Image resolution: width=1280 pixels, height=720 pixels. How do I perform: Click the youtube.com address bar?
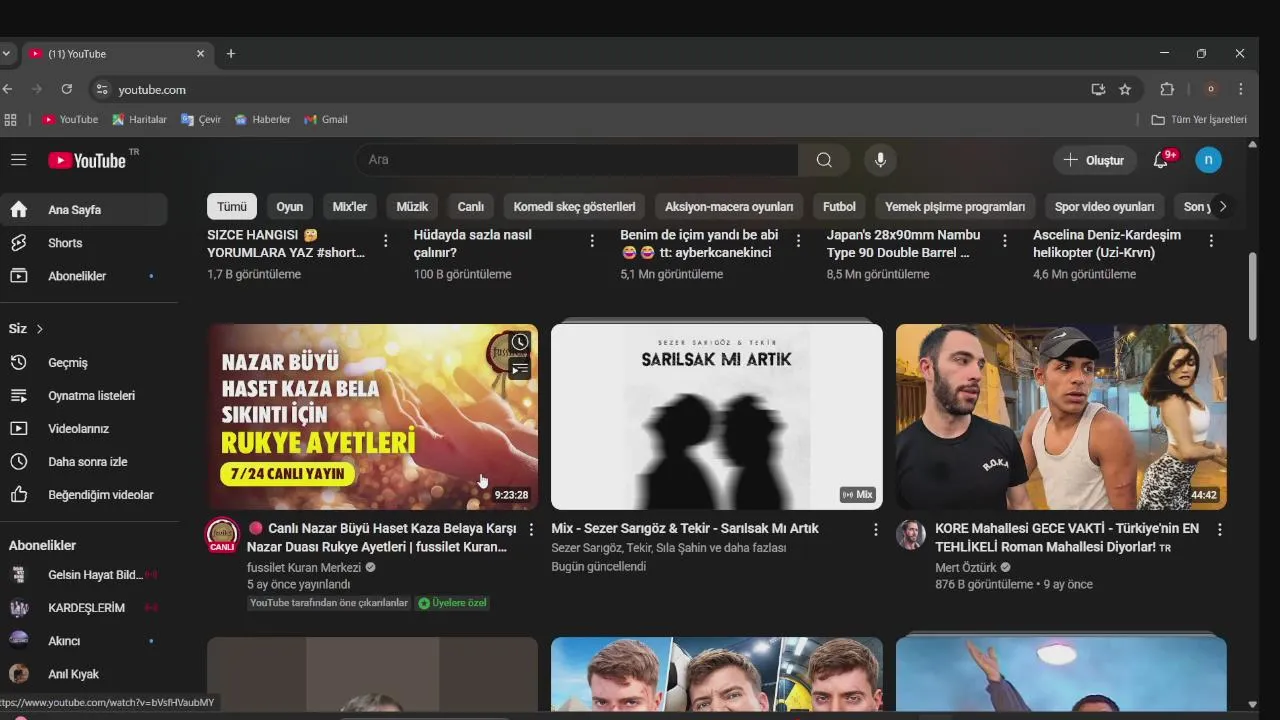click(x=590, y=89)
